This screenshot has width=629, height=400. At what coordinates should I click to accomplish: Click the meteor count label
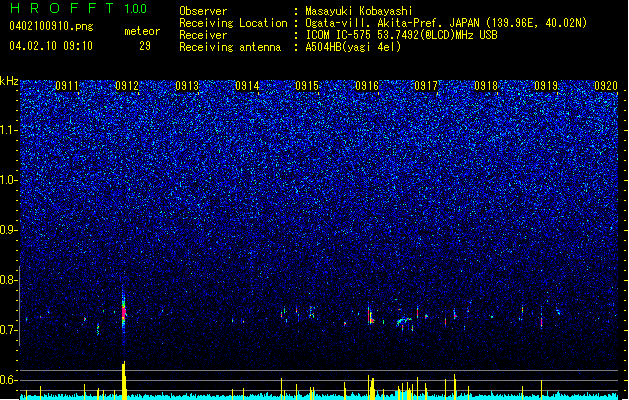coord(142,31)
